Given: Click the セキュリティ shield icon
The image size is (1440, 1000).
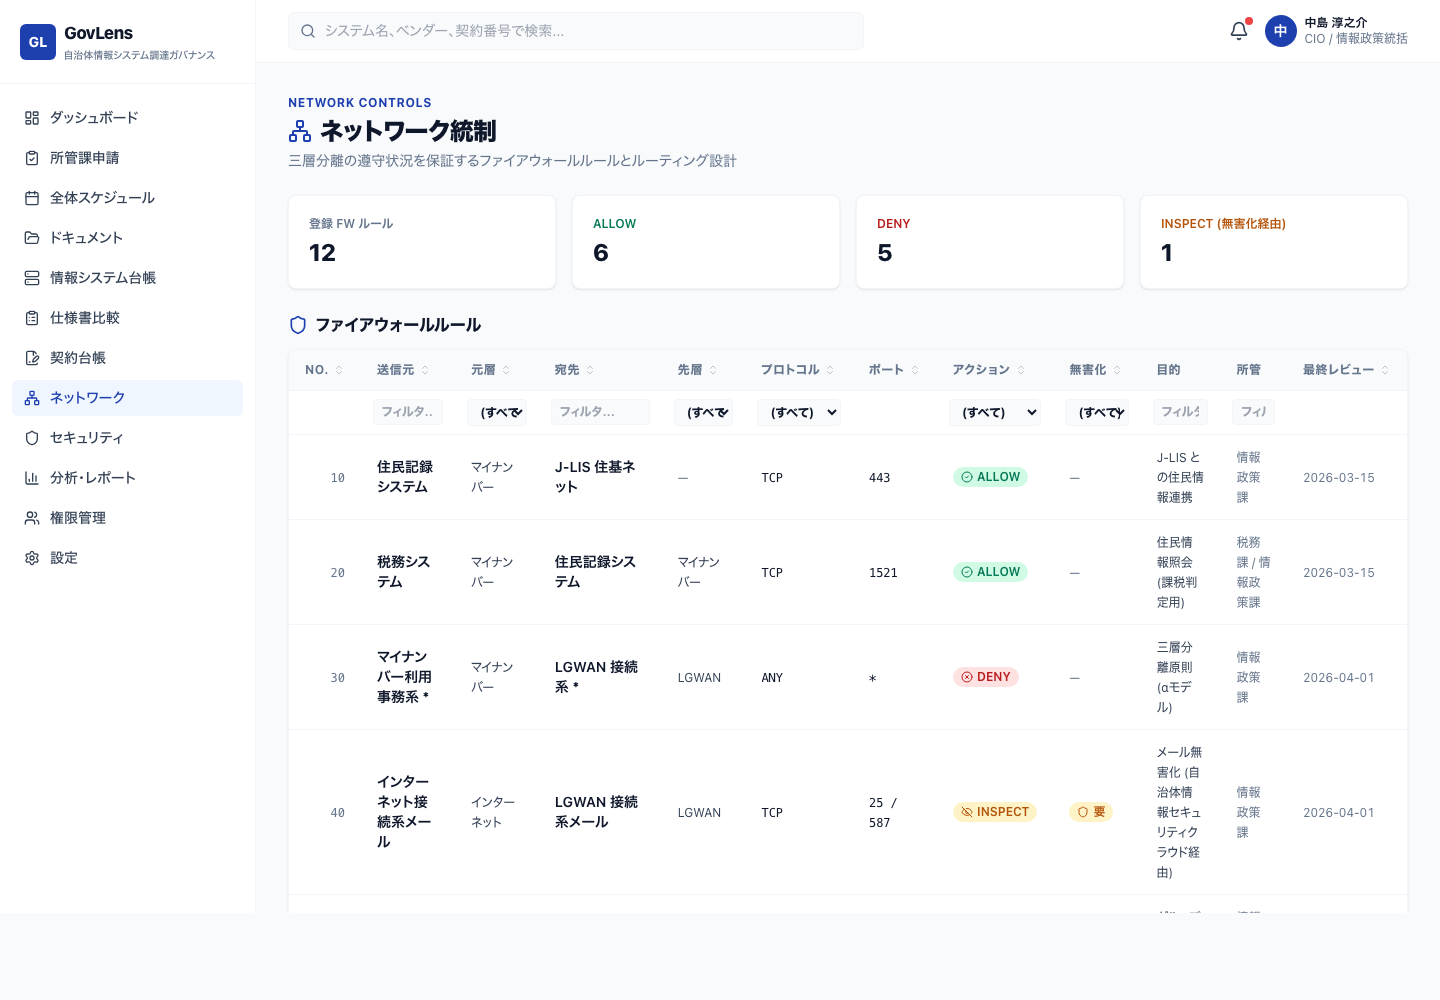Looking at the screenshot, I should click(x=32, y=438).
